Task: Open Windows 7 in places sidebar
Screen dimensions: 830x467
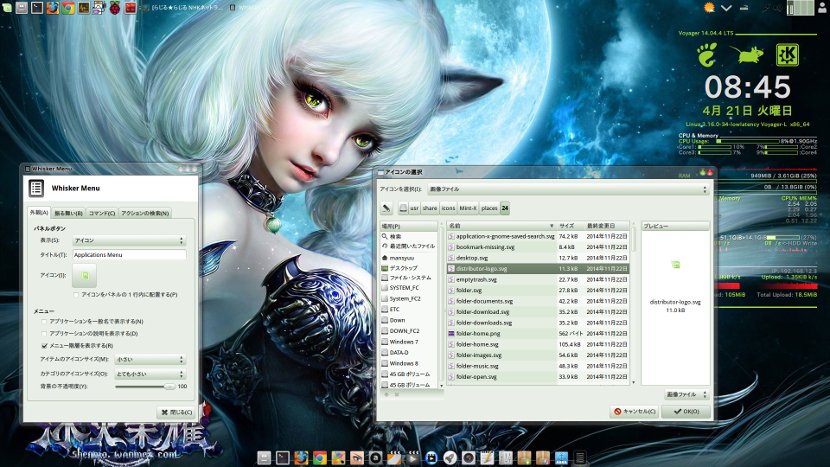Action: click(409, 342)
